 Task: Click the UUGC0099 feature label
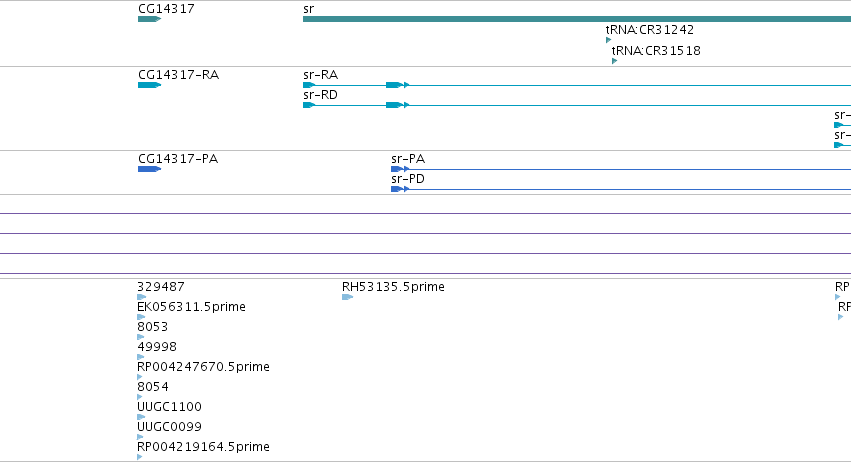(x=169, y=427)
